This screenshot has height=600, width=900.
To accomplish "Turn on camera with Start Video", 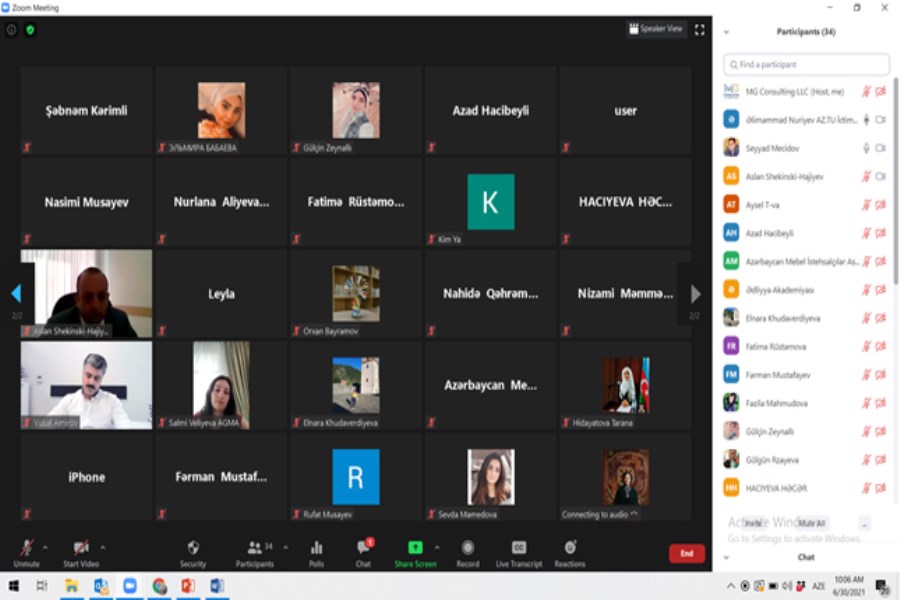I will [81, 552].
